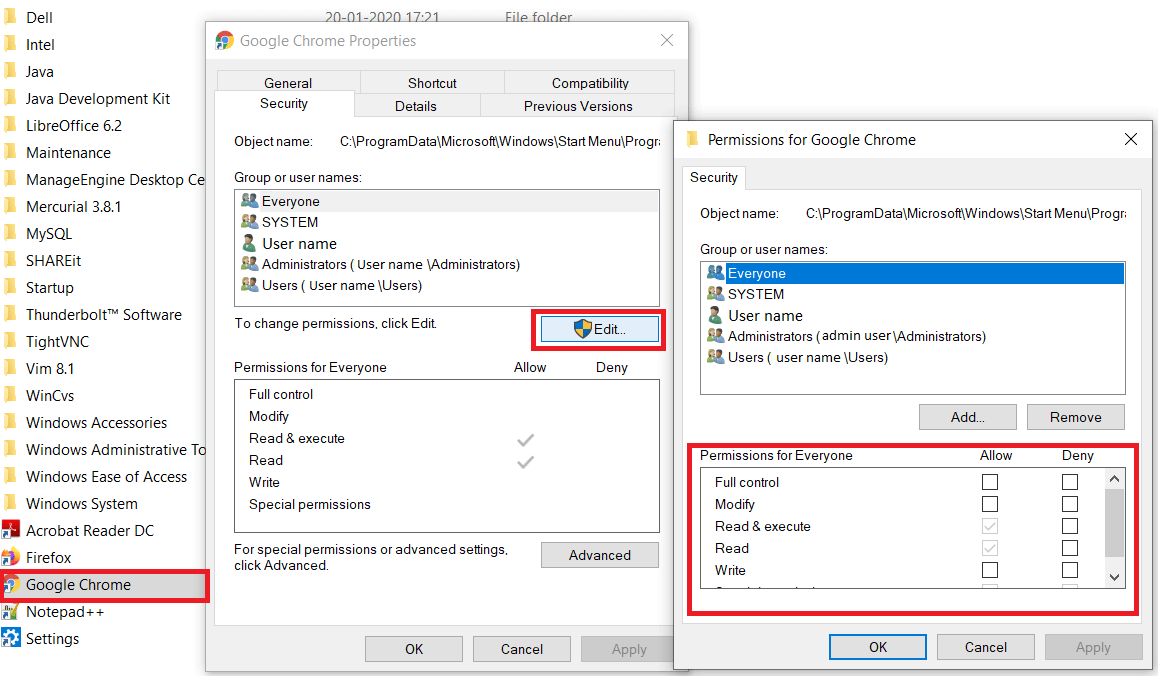Click Administrators icon in Permissions dialog
1158x676 pixels.
tap(715, 335)
